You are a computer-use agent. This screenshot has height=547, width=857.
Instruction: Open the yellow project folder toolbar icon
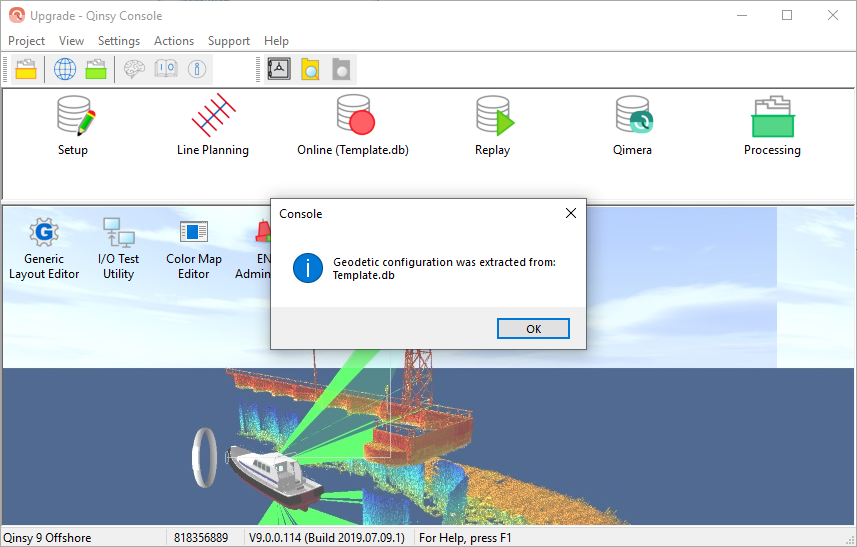pyautogui.click(x=26, y=69)
